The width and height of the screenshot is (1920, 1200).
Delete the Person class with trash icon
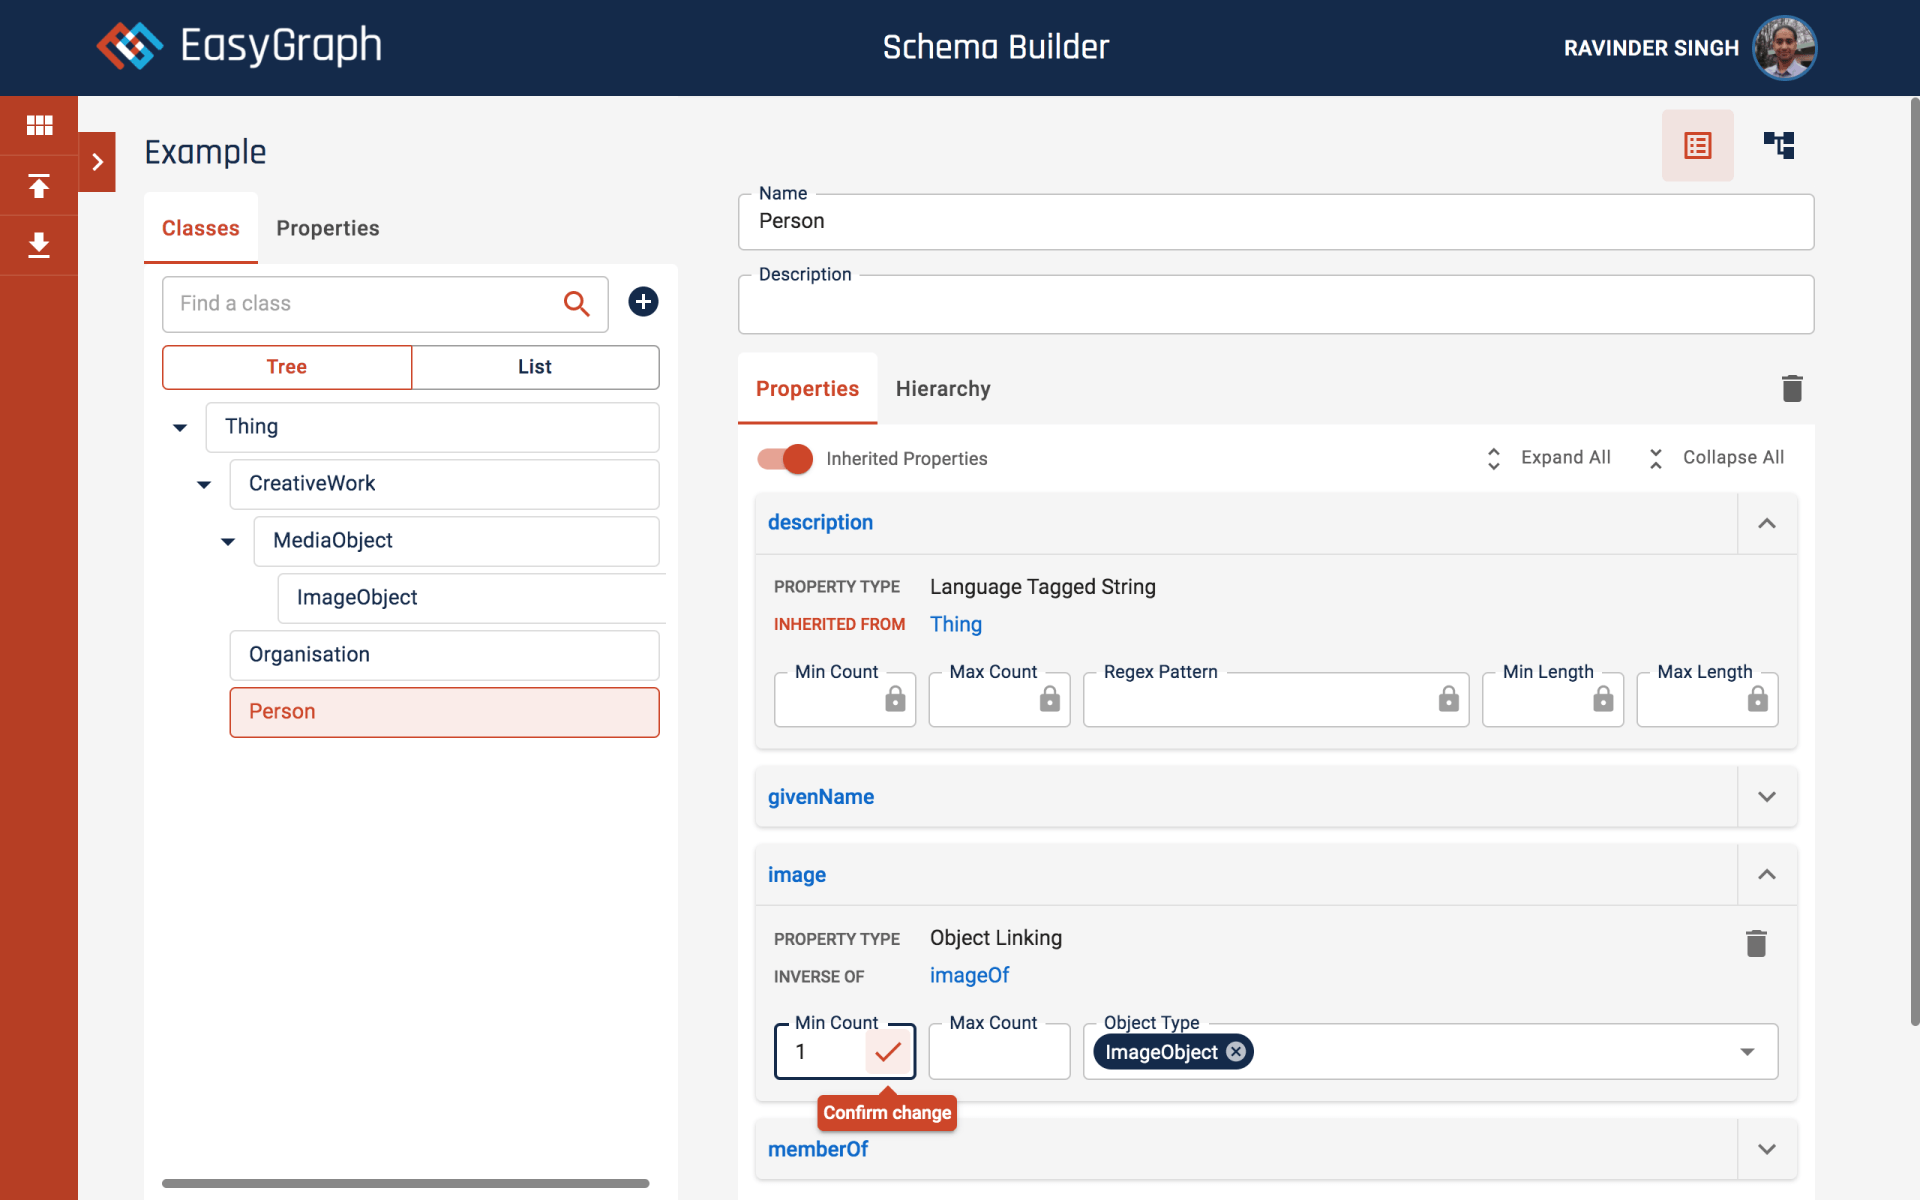click(x=1791, y=389)
